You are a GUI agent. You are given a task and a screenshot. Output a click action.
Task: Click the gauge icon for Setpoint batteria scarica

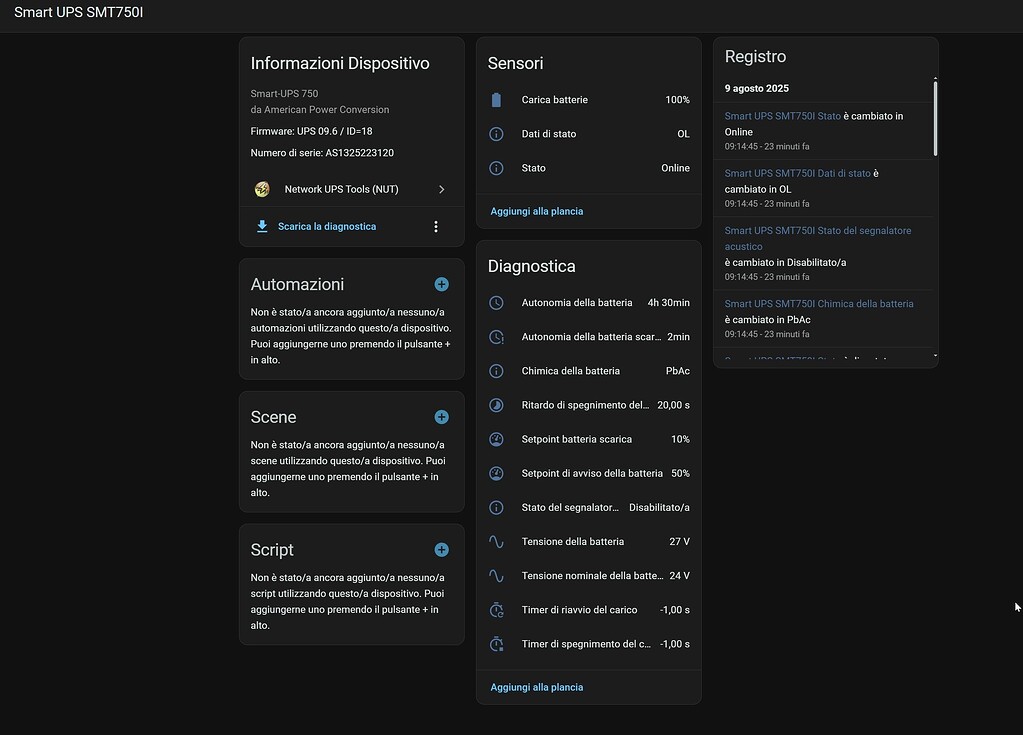click(x=496, y=439)
